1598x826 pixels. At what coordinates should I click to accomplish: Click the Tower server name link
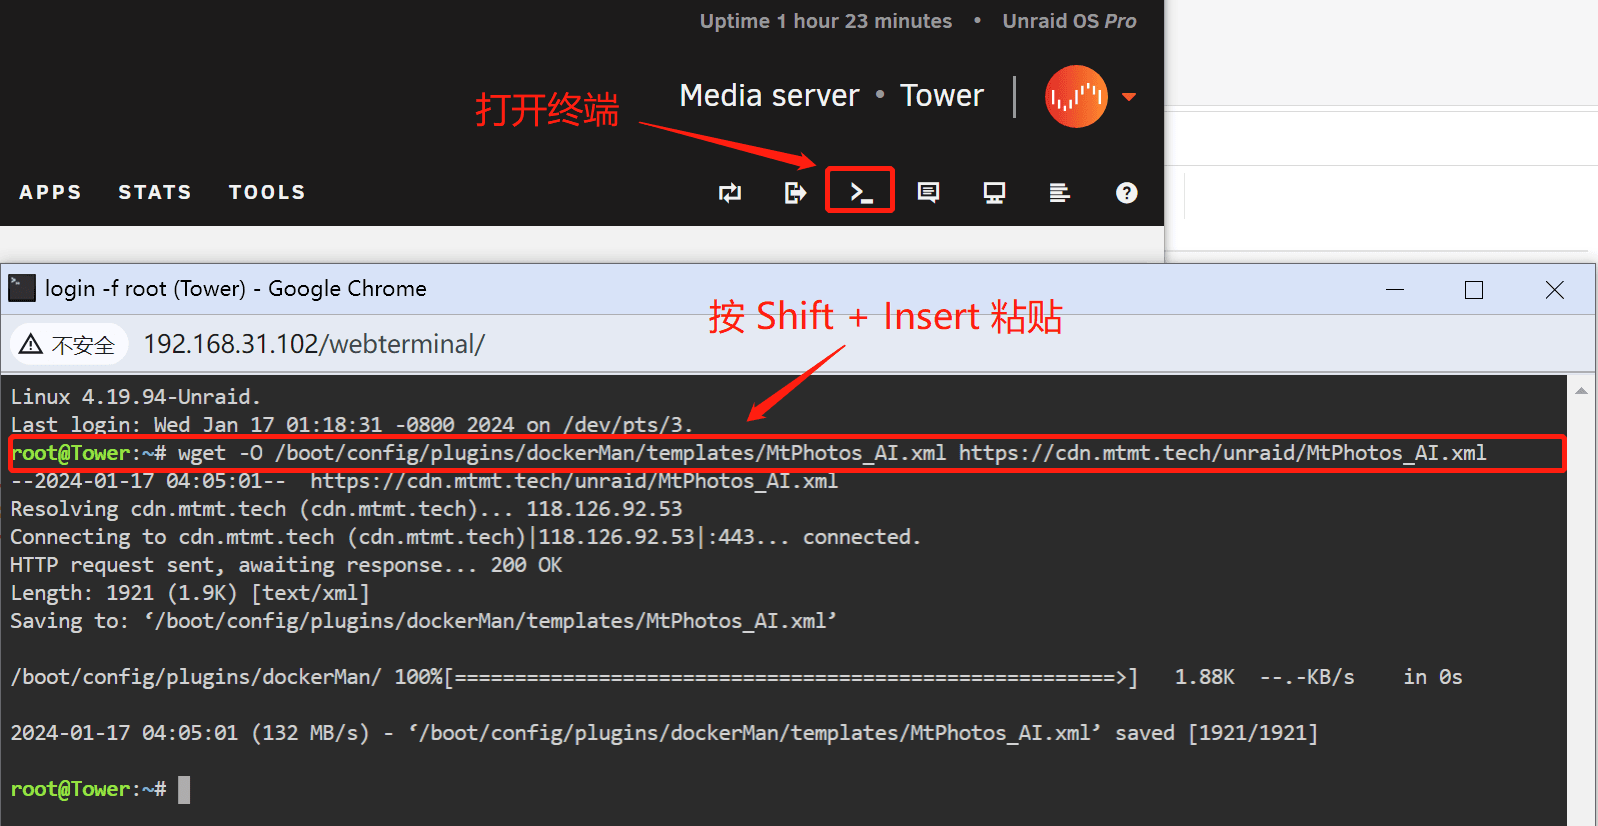[x=942, y=95]
